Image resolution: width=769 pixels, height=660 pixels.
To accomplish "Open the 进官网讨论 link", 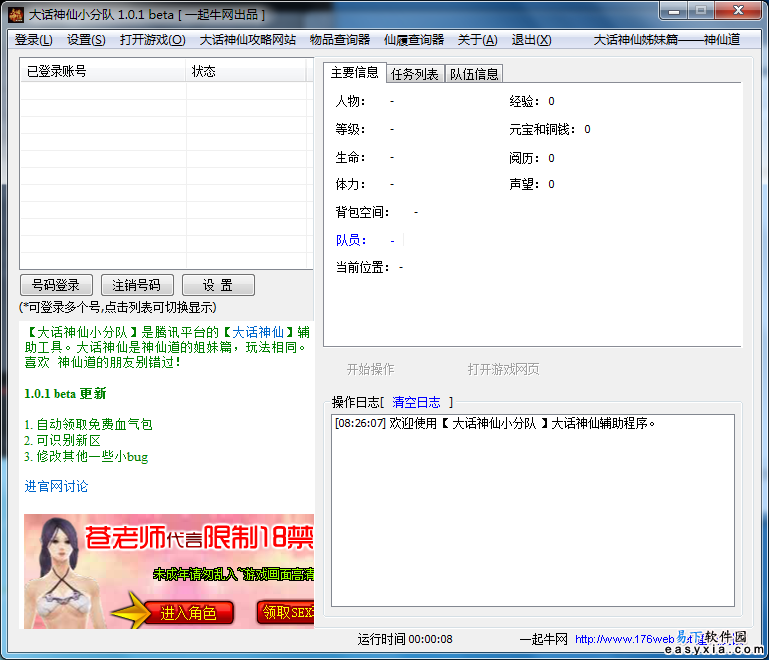I will point(56,487).
